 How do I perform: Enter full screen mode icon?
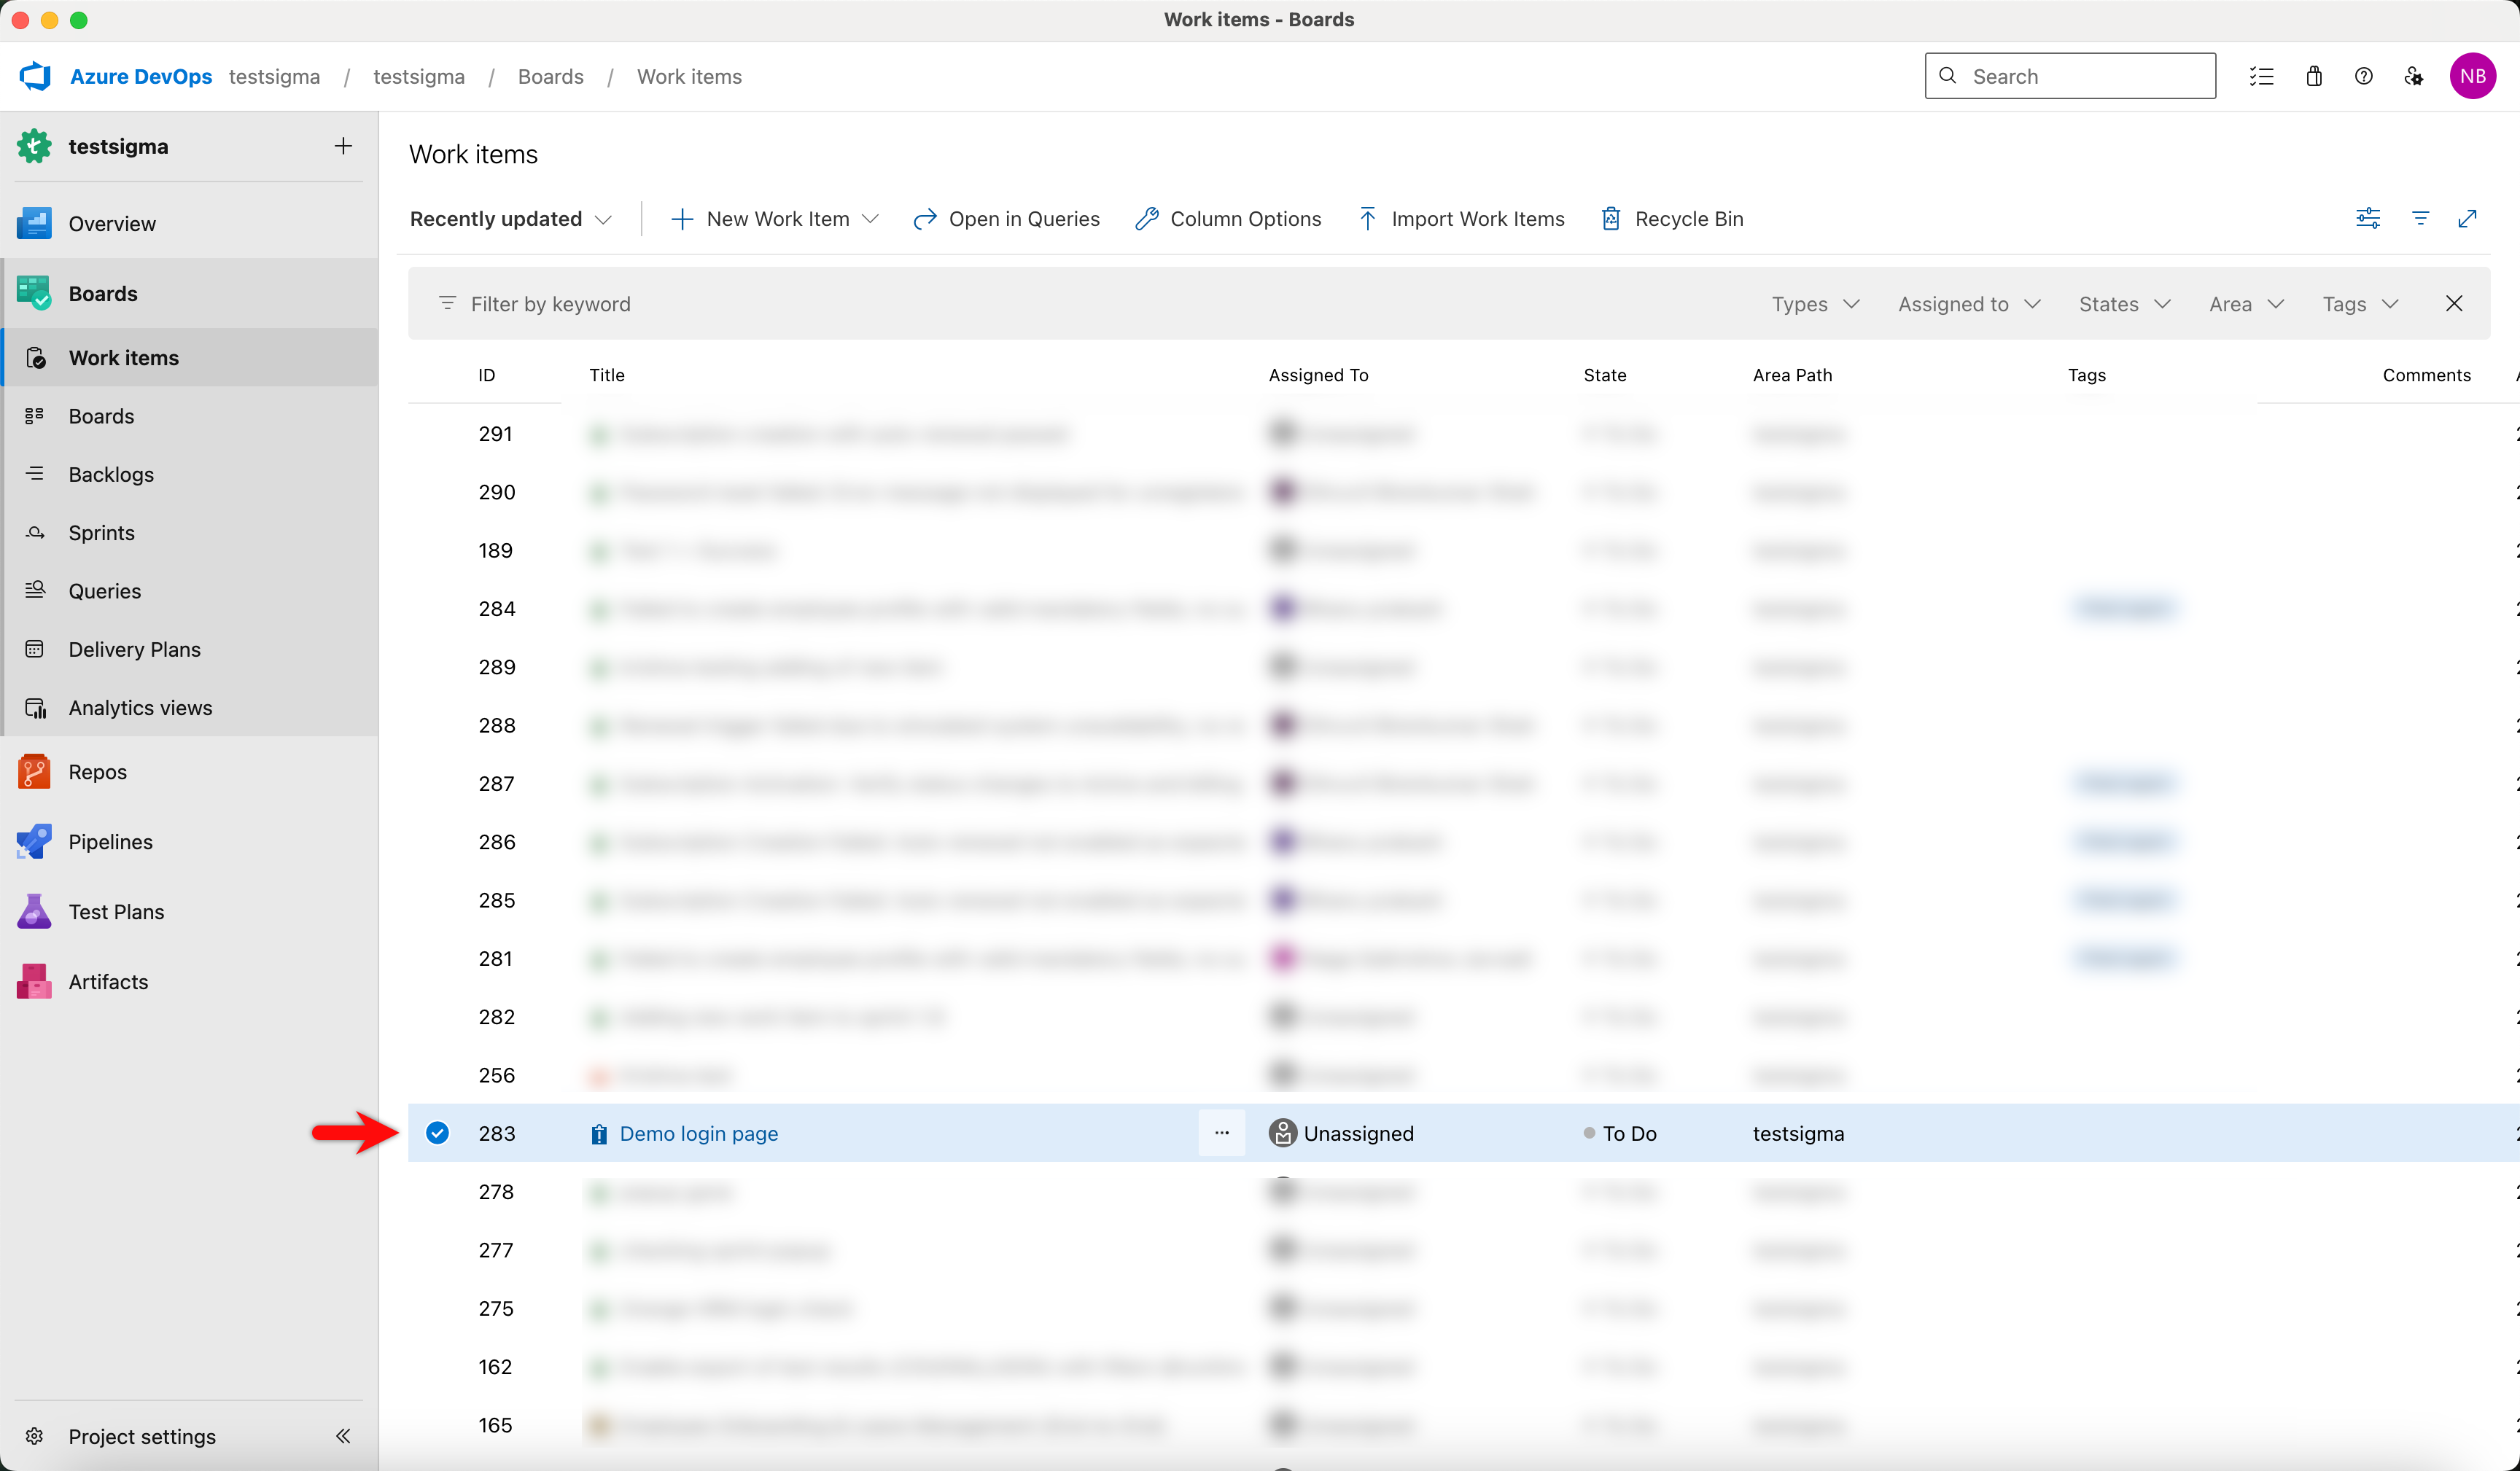coord(2467,218)
